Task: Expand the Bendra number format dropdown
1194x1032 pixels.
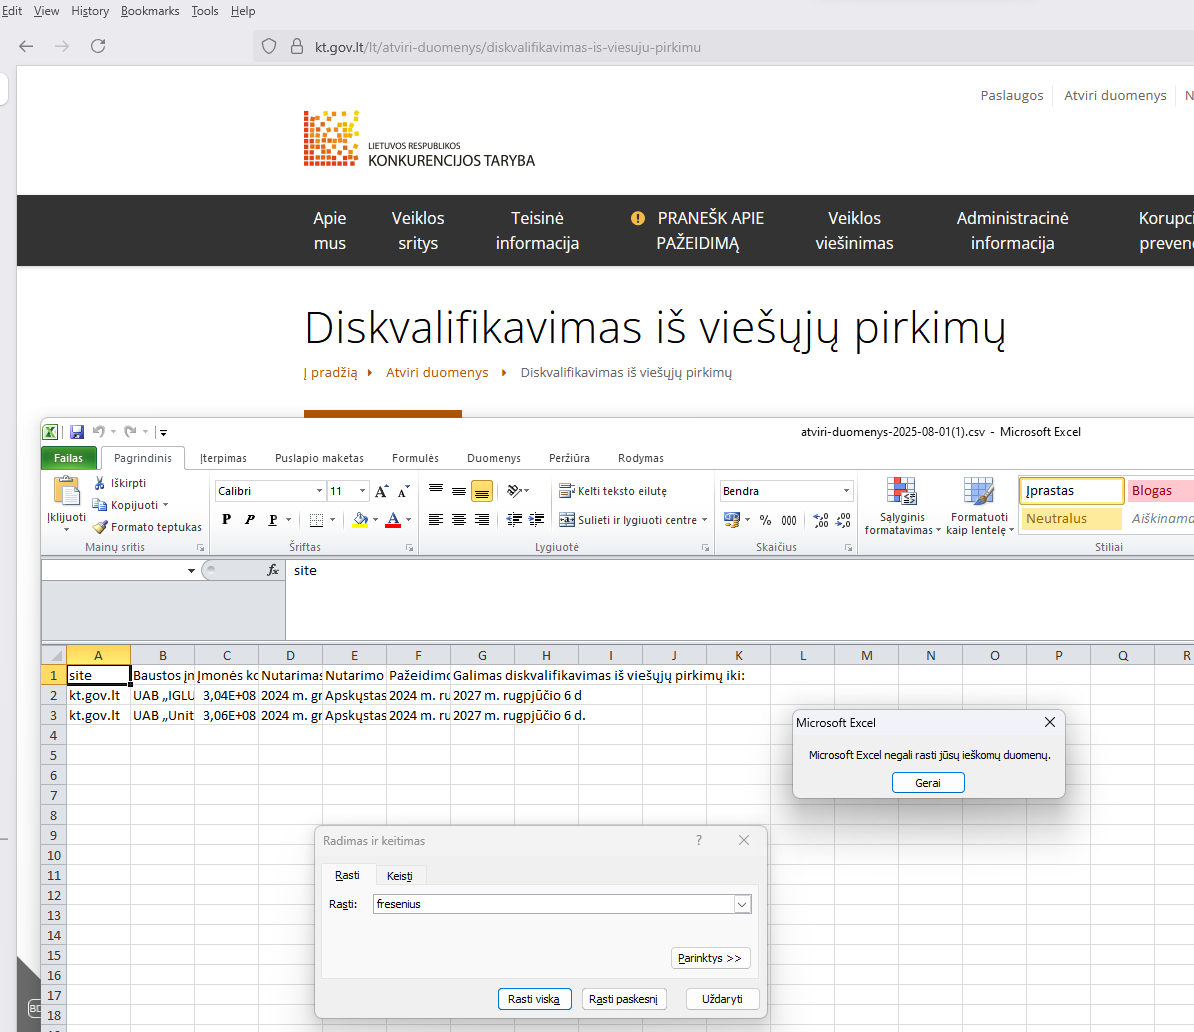Action: coord(846,491)
